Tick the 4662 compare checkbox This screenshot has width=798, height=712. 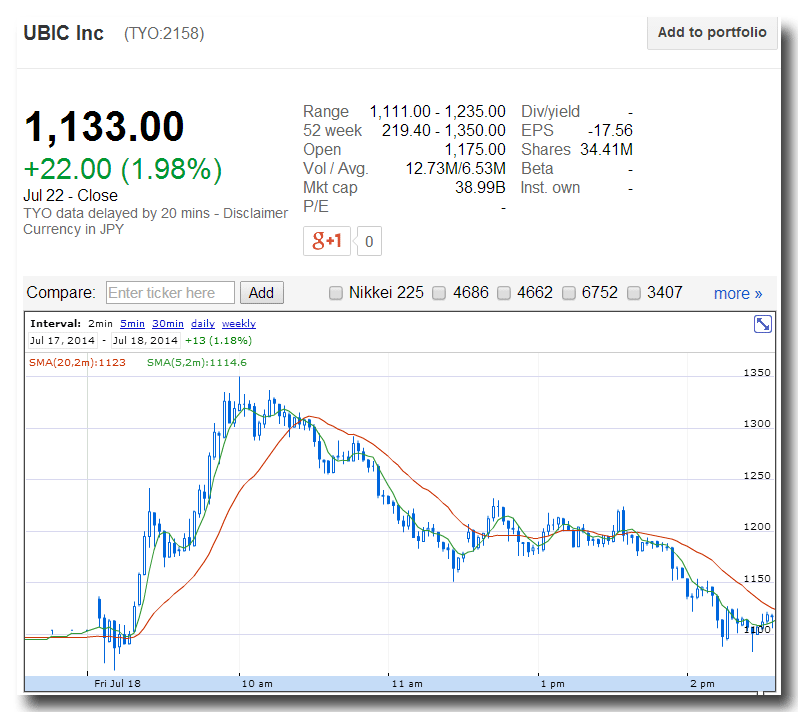pyautogui.click(x=504, y=293)
